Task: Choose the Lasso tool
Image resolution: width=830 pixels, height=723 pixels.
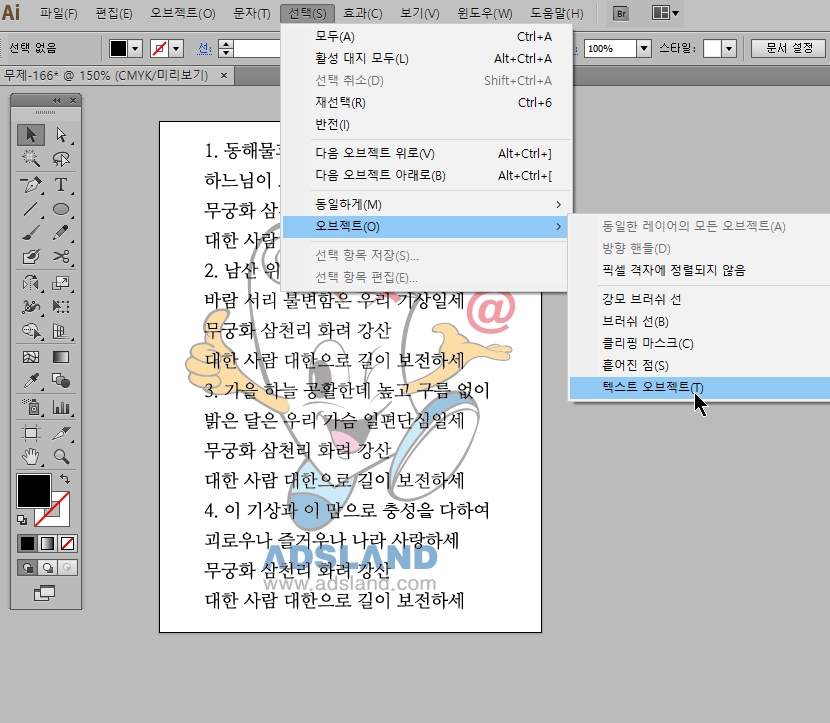Action: coord(61,158)
